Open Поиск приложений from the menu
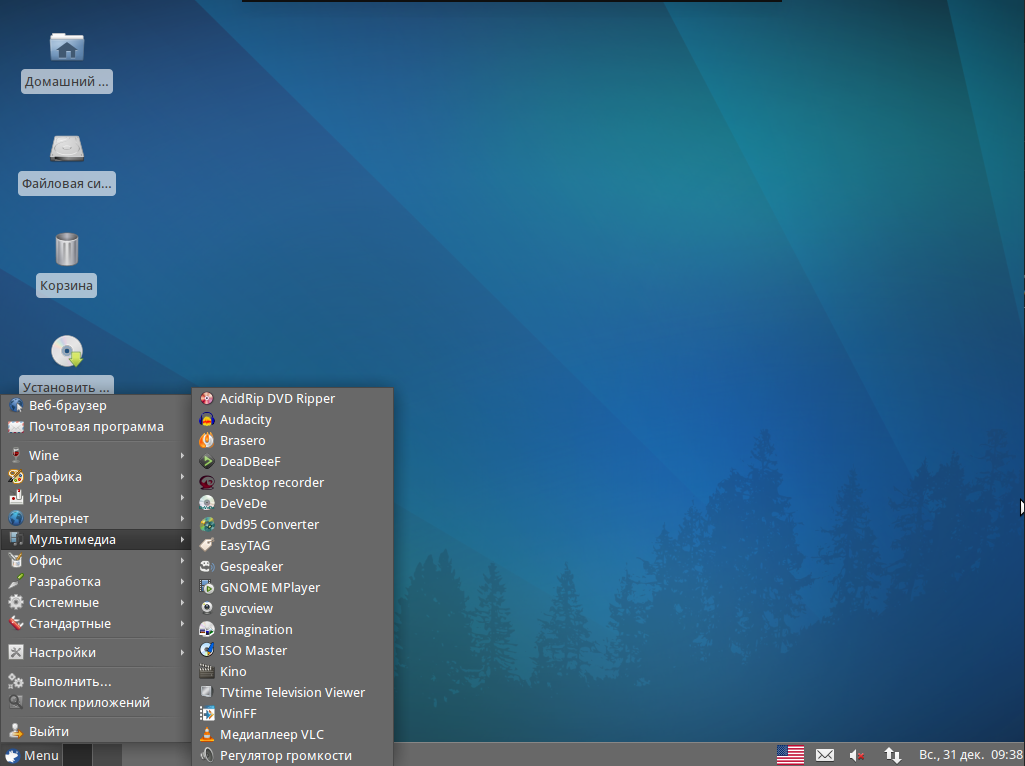 click(96, 703)
